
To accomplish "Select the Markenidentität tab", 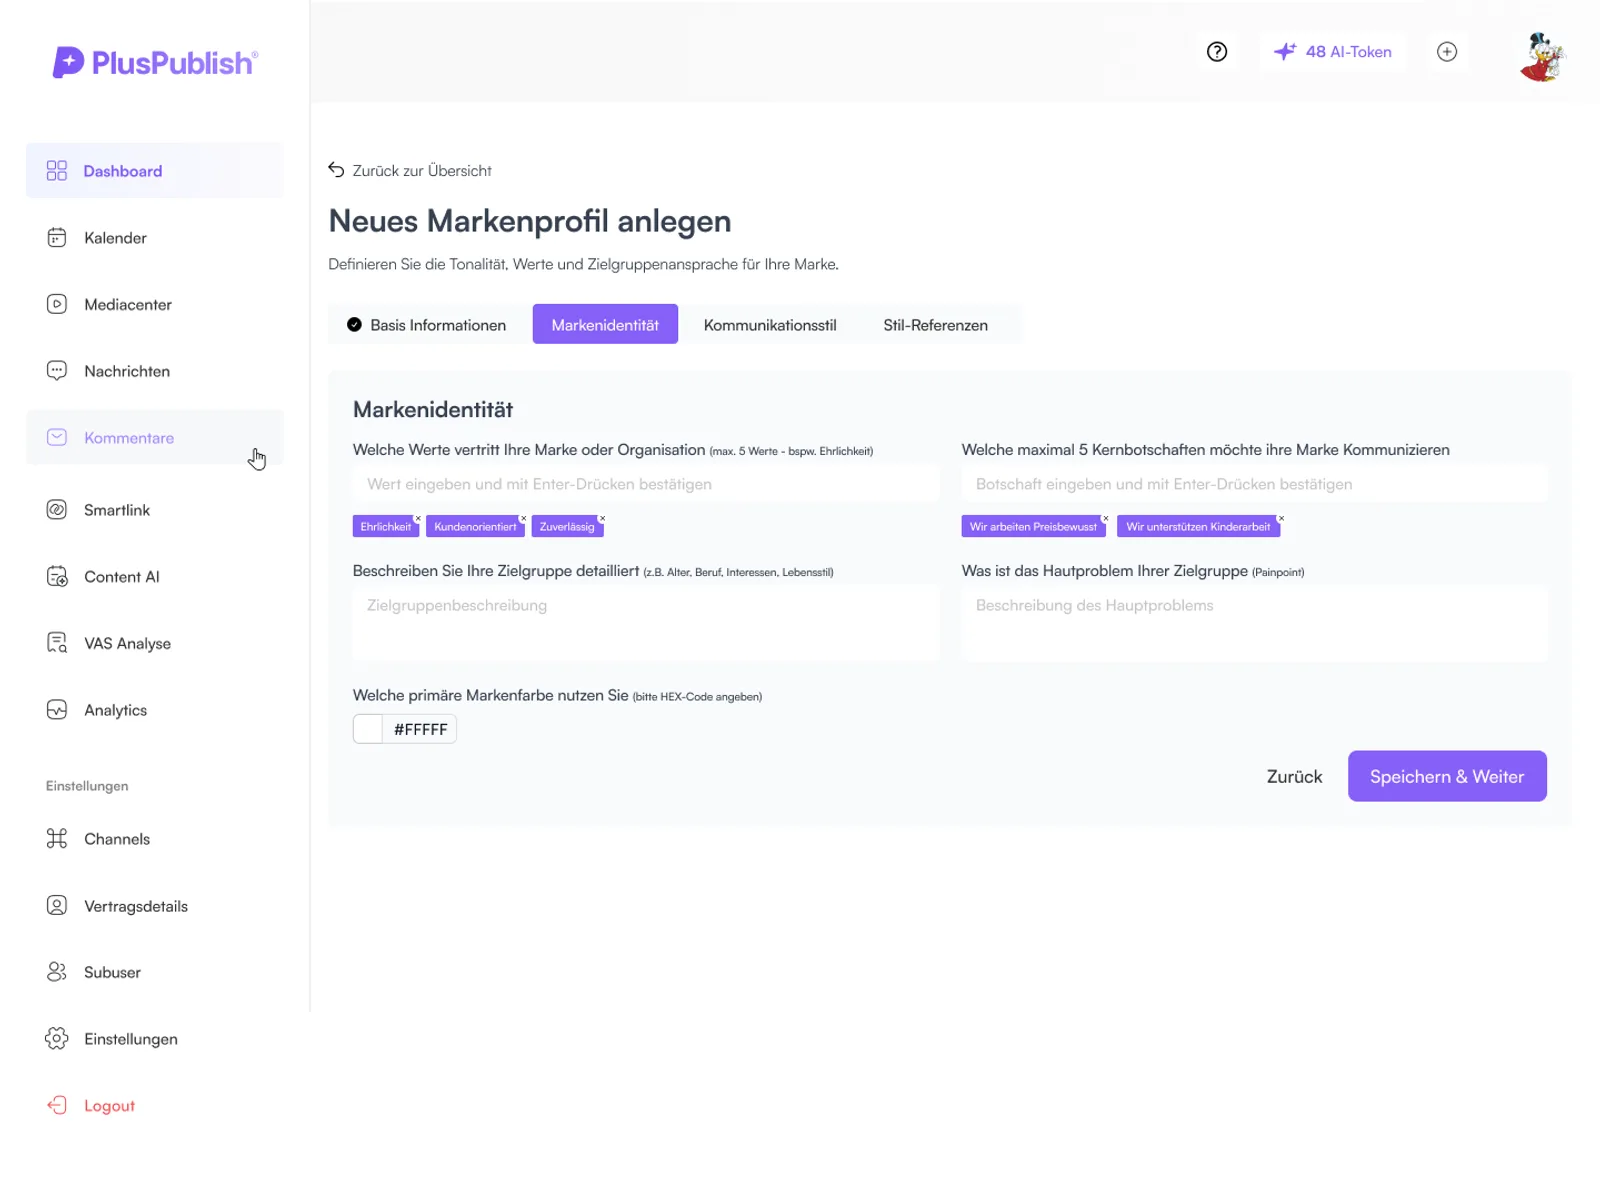I will [605, 325].
